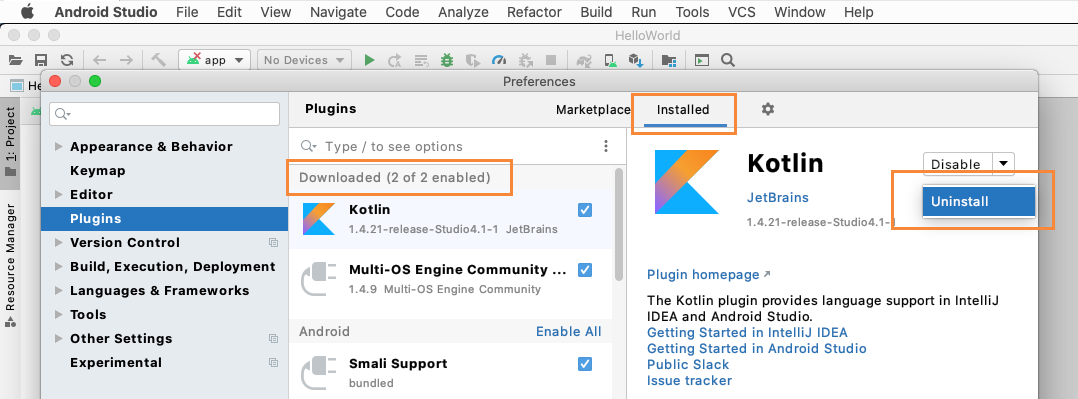Click the green Run app button
This screenshot has height=399, width=1078.
tap(369, 61)
